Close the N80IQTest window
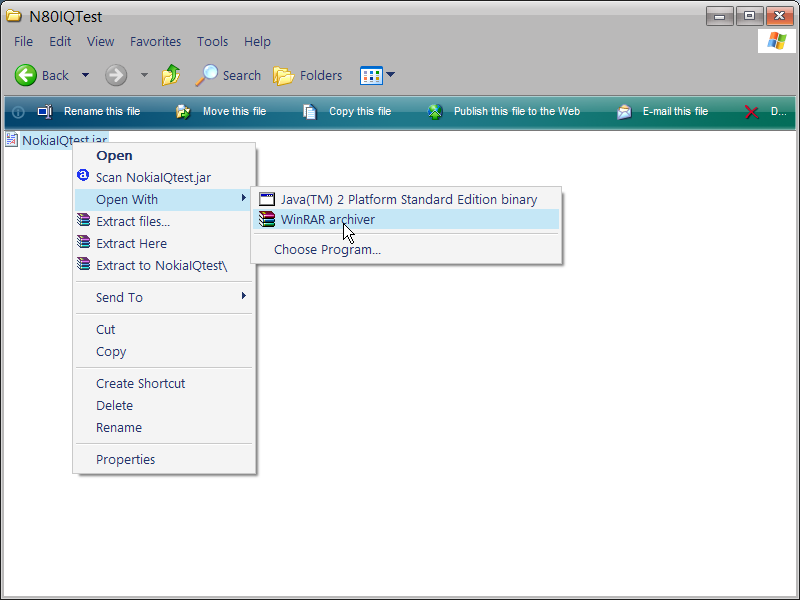Screen dimensions: 800x600 tap(780, 16)
